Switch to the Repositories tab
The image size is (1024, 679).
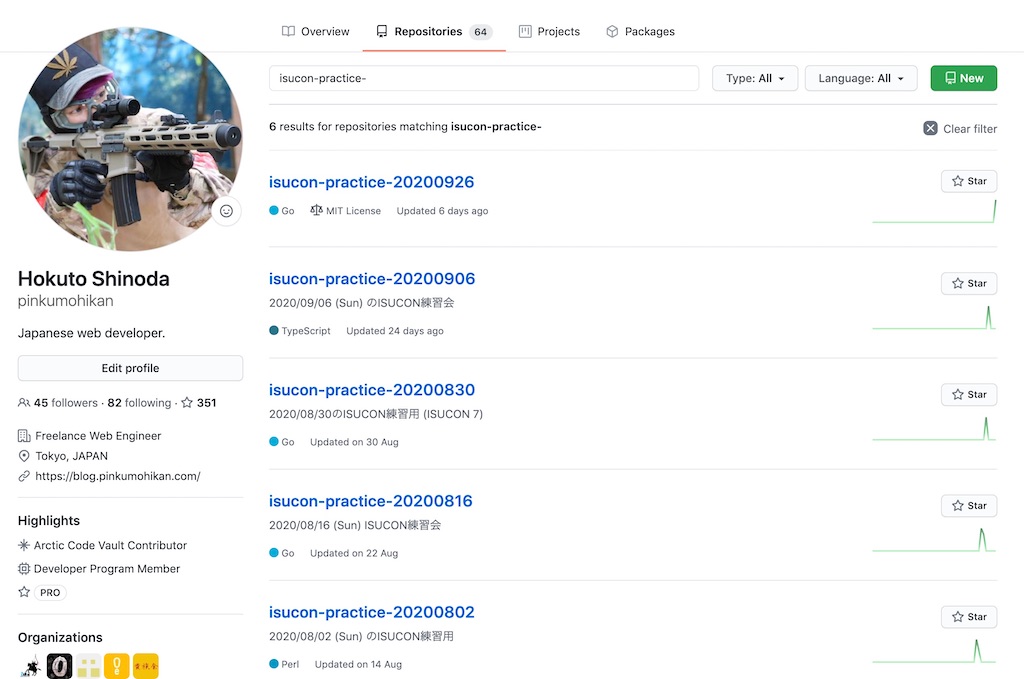tap(434, 31)
